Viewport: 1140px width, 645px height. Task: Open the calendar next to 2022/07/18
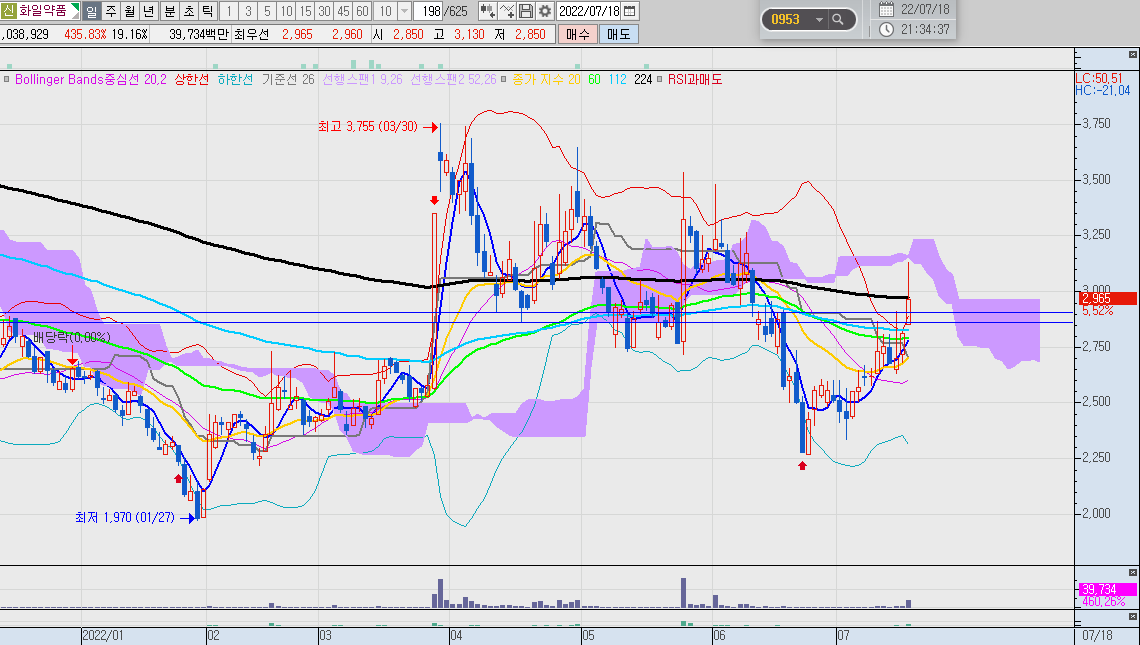630,11
